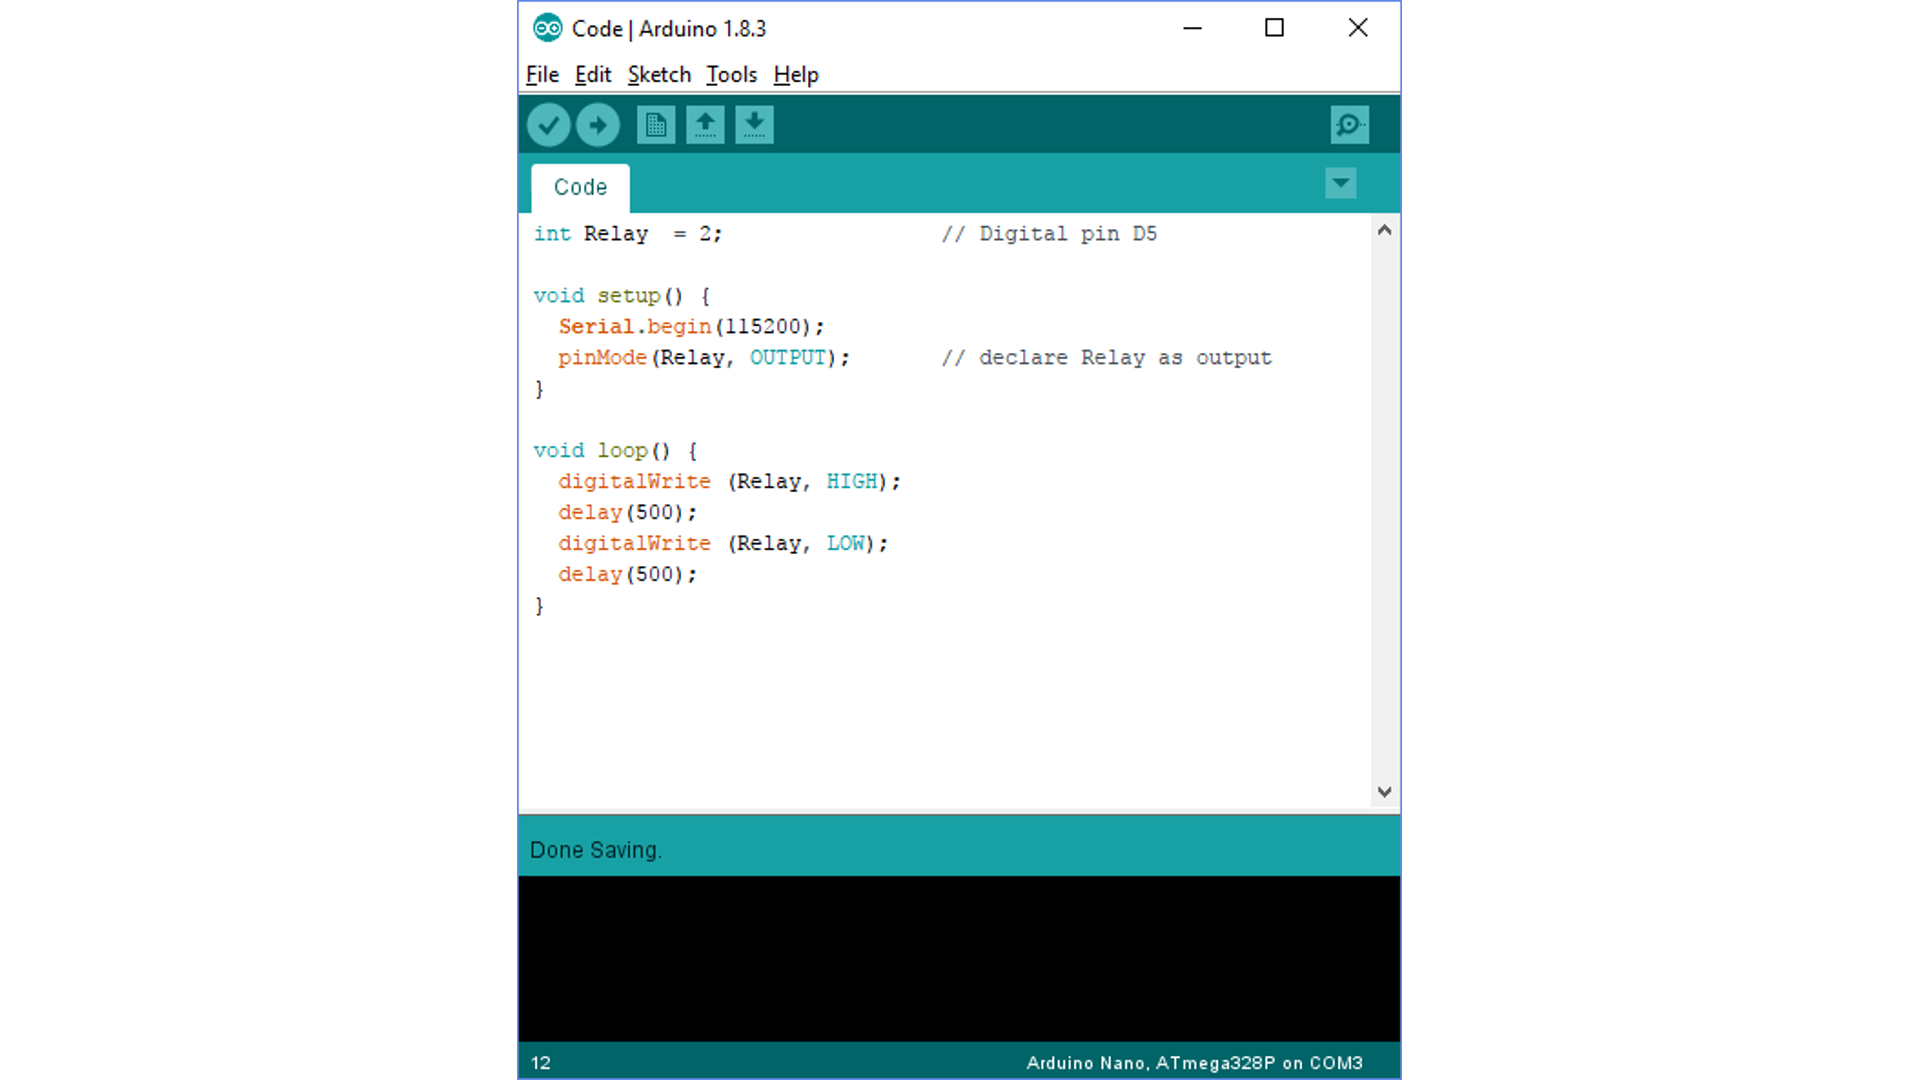
Task: Click the Code tab dropdown arrow
Action: click(x=1340, y=184)
